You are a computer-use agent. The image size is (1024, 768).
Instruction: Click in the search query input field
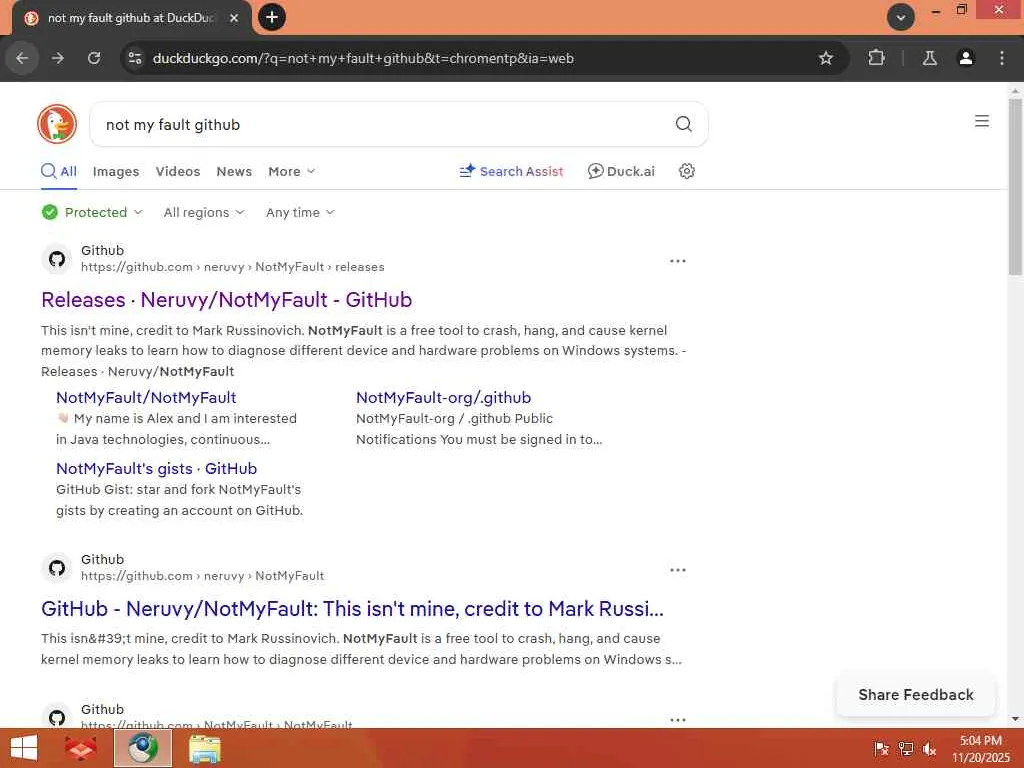[385, 124]
